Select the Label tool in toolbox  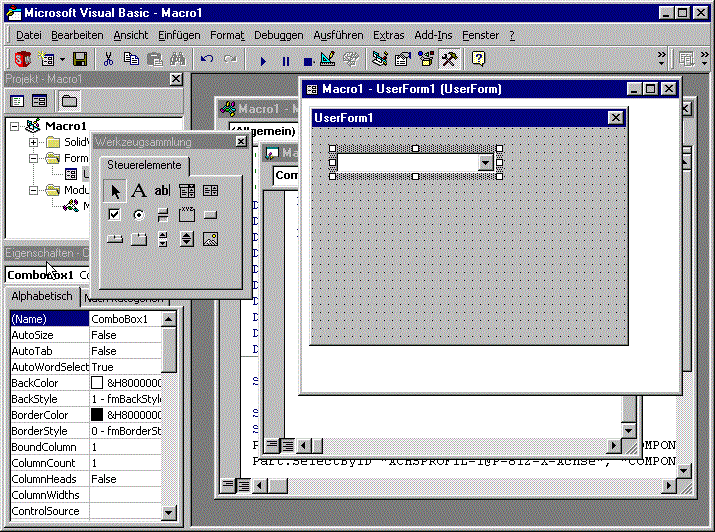click(139, 191)
